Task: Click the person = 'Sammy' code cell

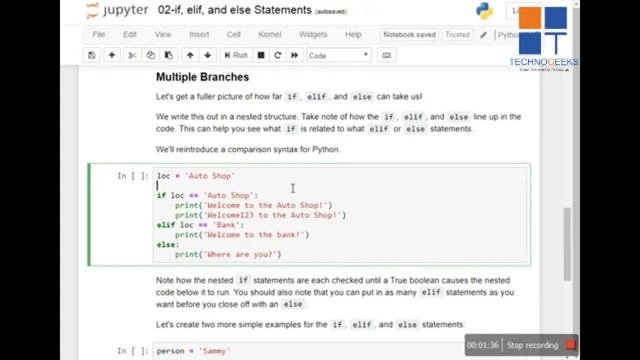Action: coord(309,351)
